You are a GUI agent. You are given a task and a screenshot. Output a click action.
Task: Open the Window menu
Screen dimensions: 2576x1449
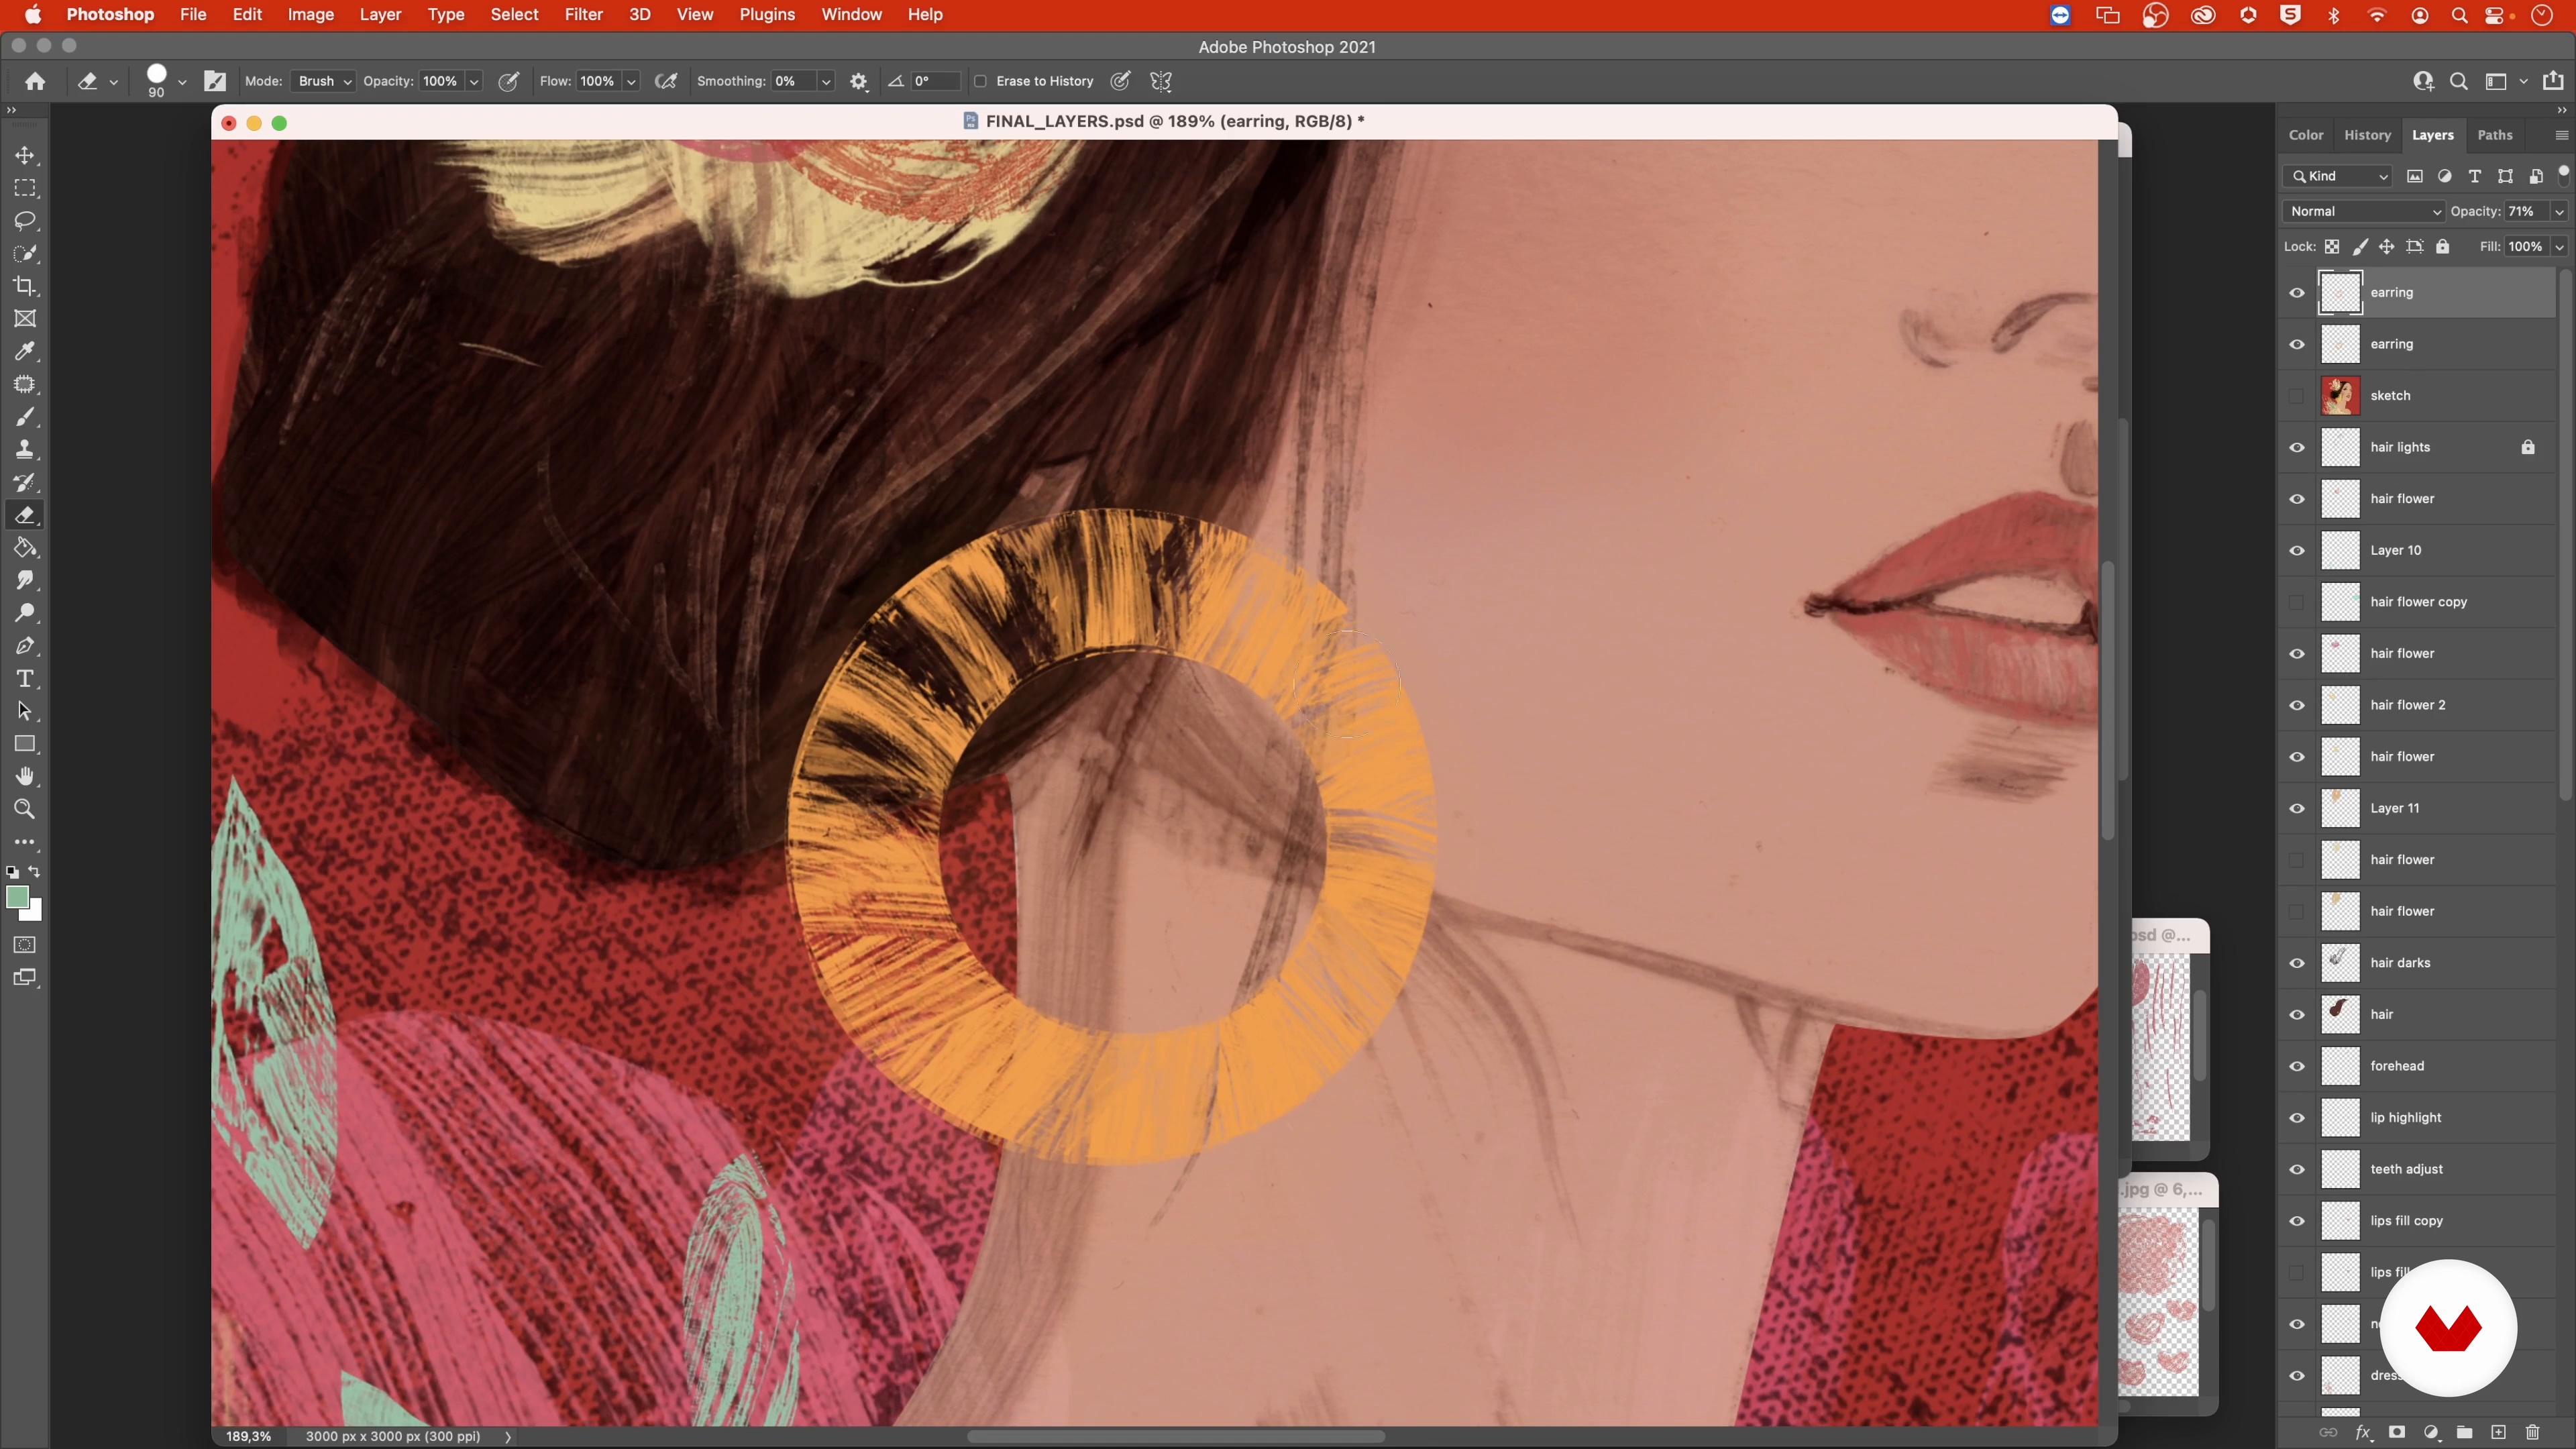point(851,14)
